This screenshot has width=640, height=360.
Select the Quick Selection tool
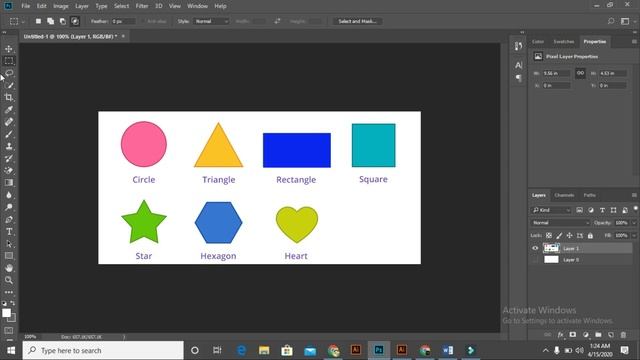(9, 85)
